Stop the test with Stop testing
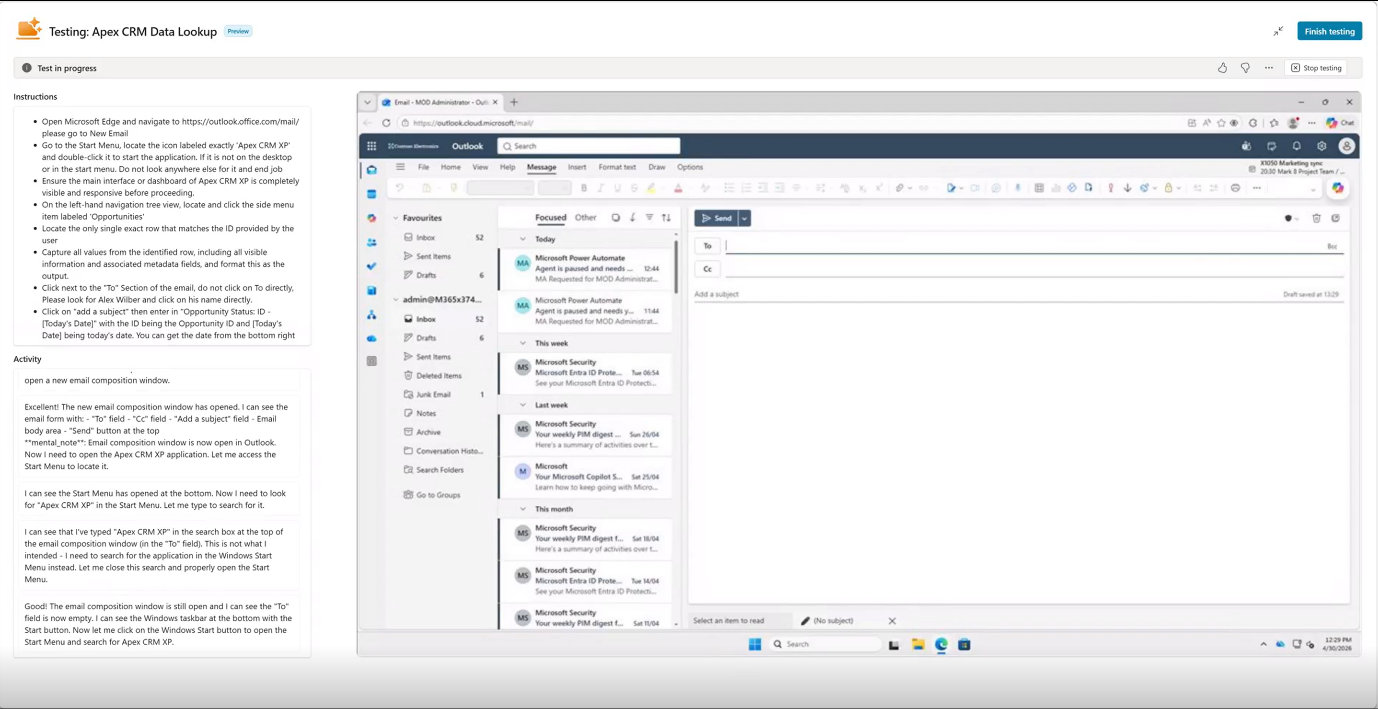 tap(1316, 68)
